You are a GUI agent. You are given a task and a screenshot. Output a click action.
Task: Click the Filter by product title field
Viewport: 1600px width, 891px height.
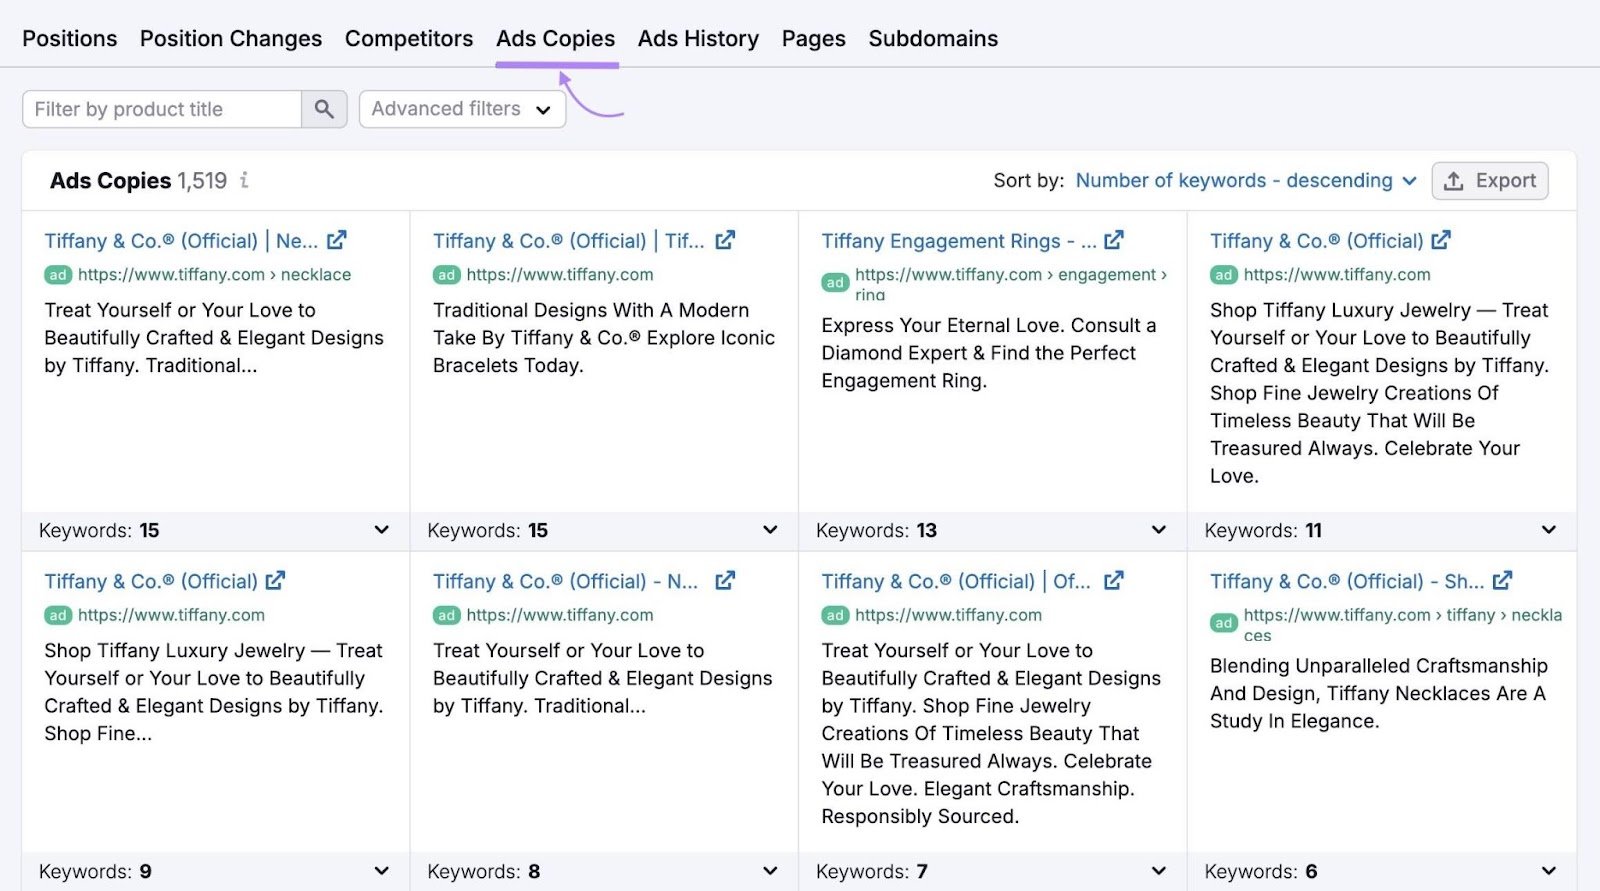(x=162, y=109)
